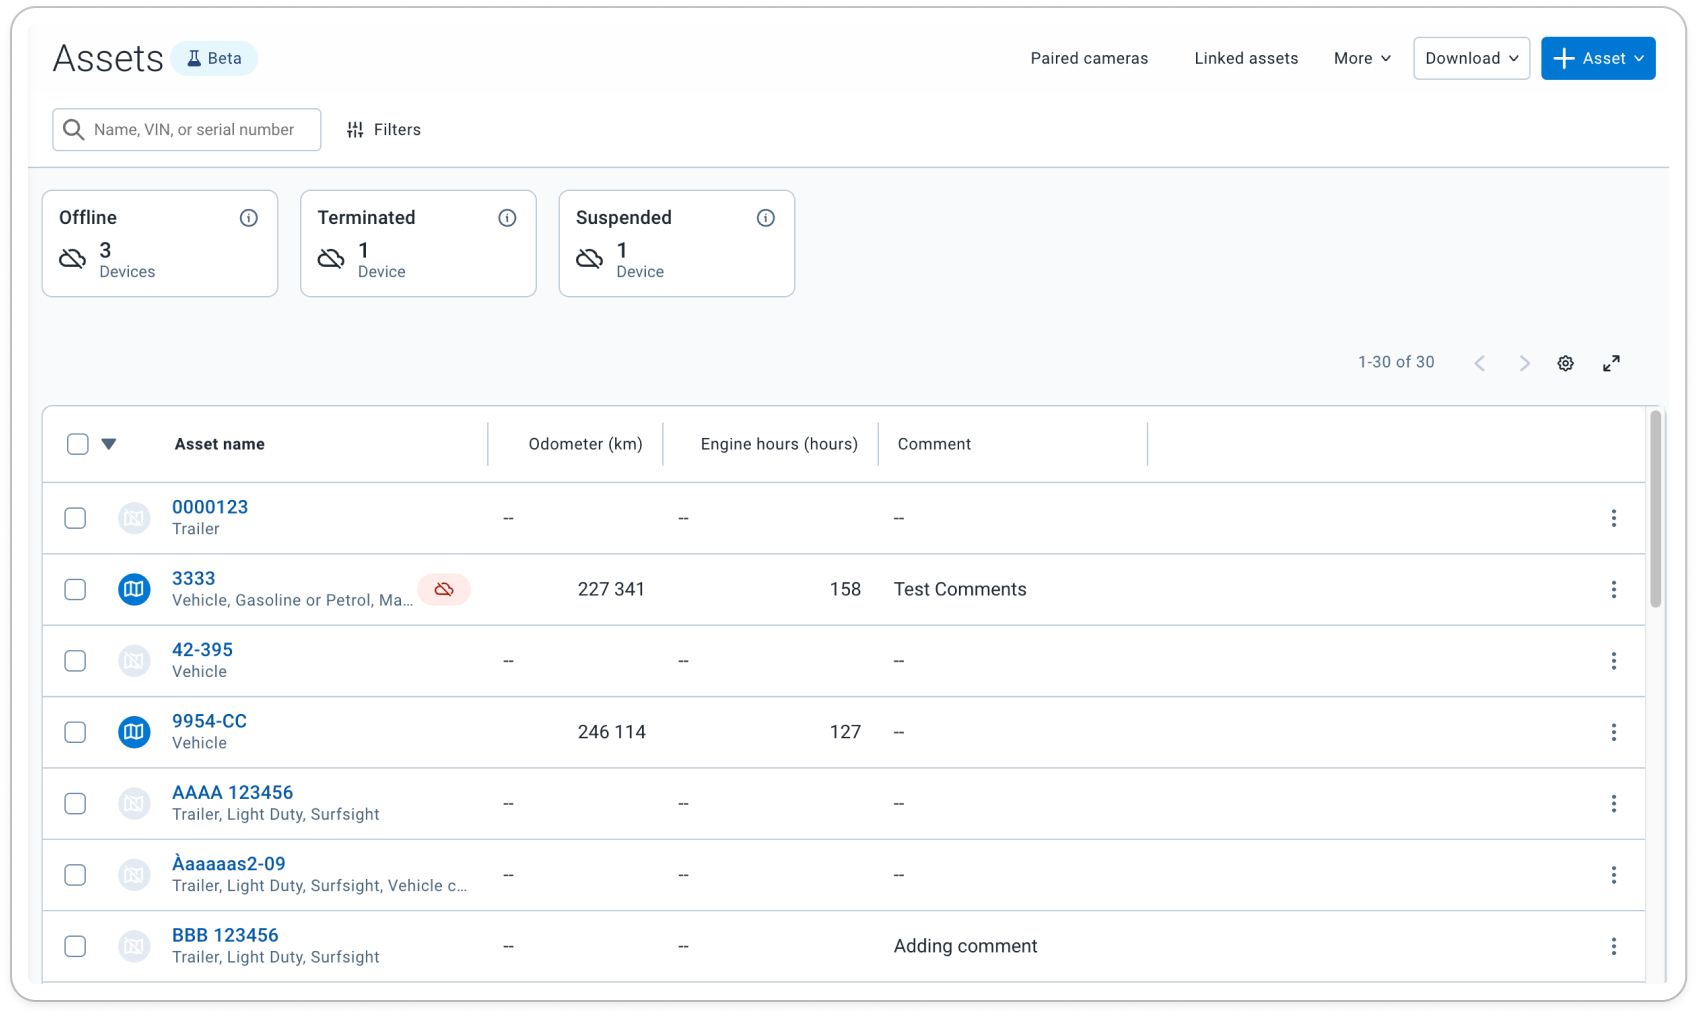Screen dimensions: 1698x1016
Task: Open asset AAAA 123456 details
Action: (x=232, y=792)
